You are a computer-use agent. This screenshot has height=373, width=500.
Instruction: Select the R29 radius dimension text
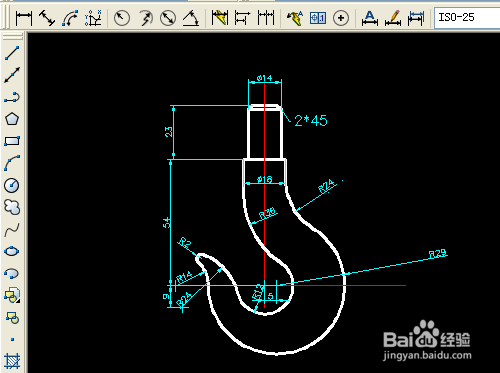pyautogui.click(x=437, y=254)
